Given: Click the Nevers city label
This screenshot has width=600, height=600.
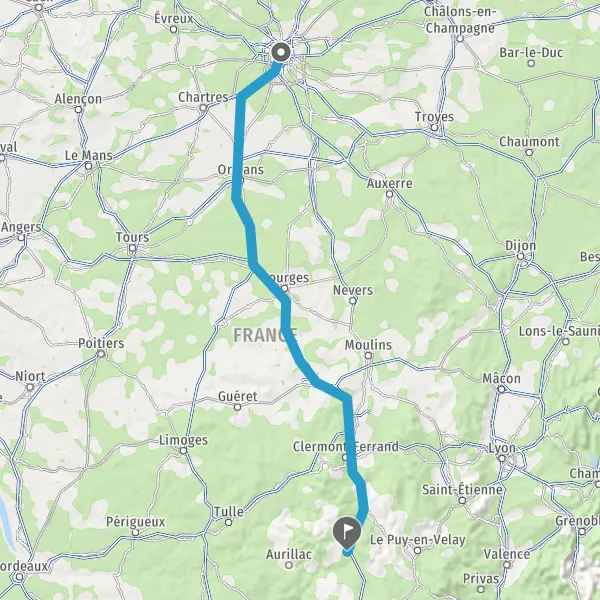Looking at the screenshot, I should (x=352, y=290).
